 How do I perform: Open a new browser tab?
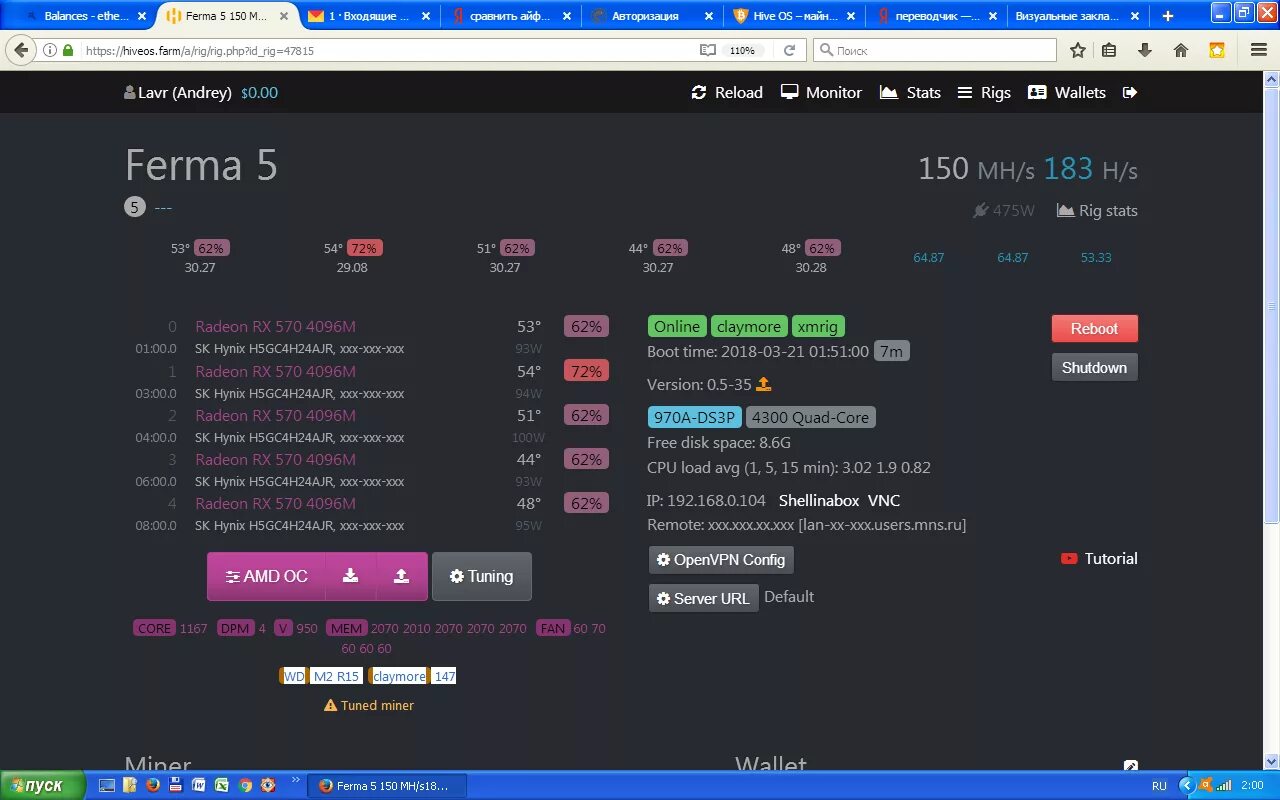(x=1168, y=16)
